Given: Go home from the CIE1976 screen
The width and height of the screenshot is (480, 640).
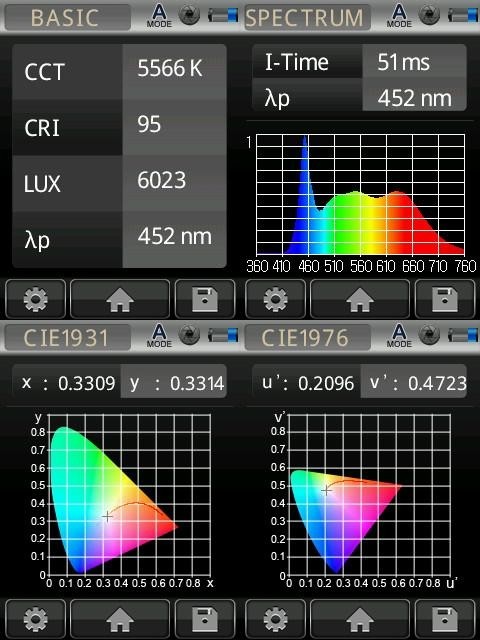Looking at the screenshot, I should pos(360,619).
